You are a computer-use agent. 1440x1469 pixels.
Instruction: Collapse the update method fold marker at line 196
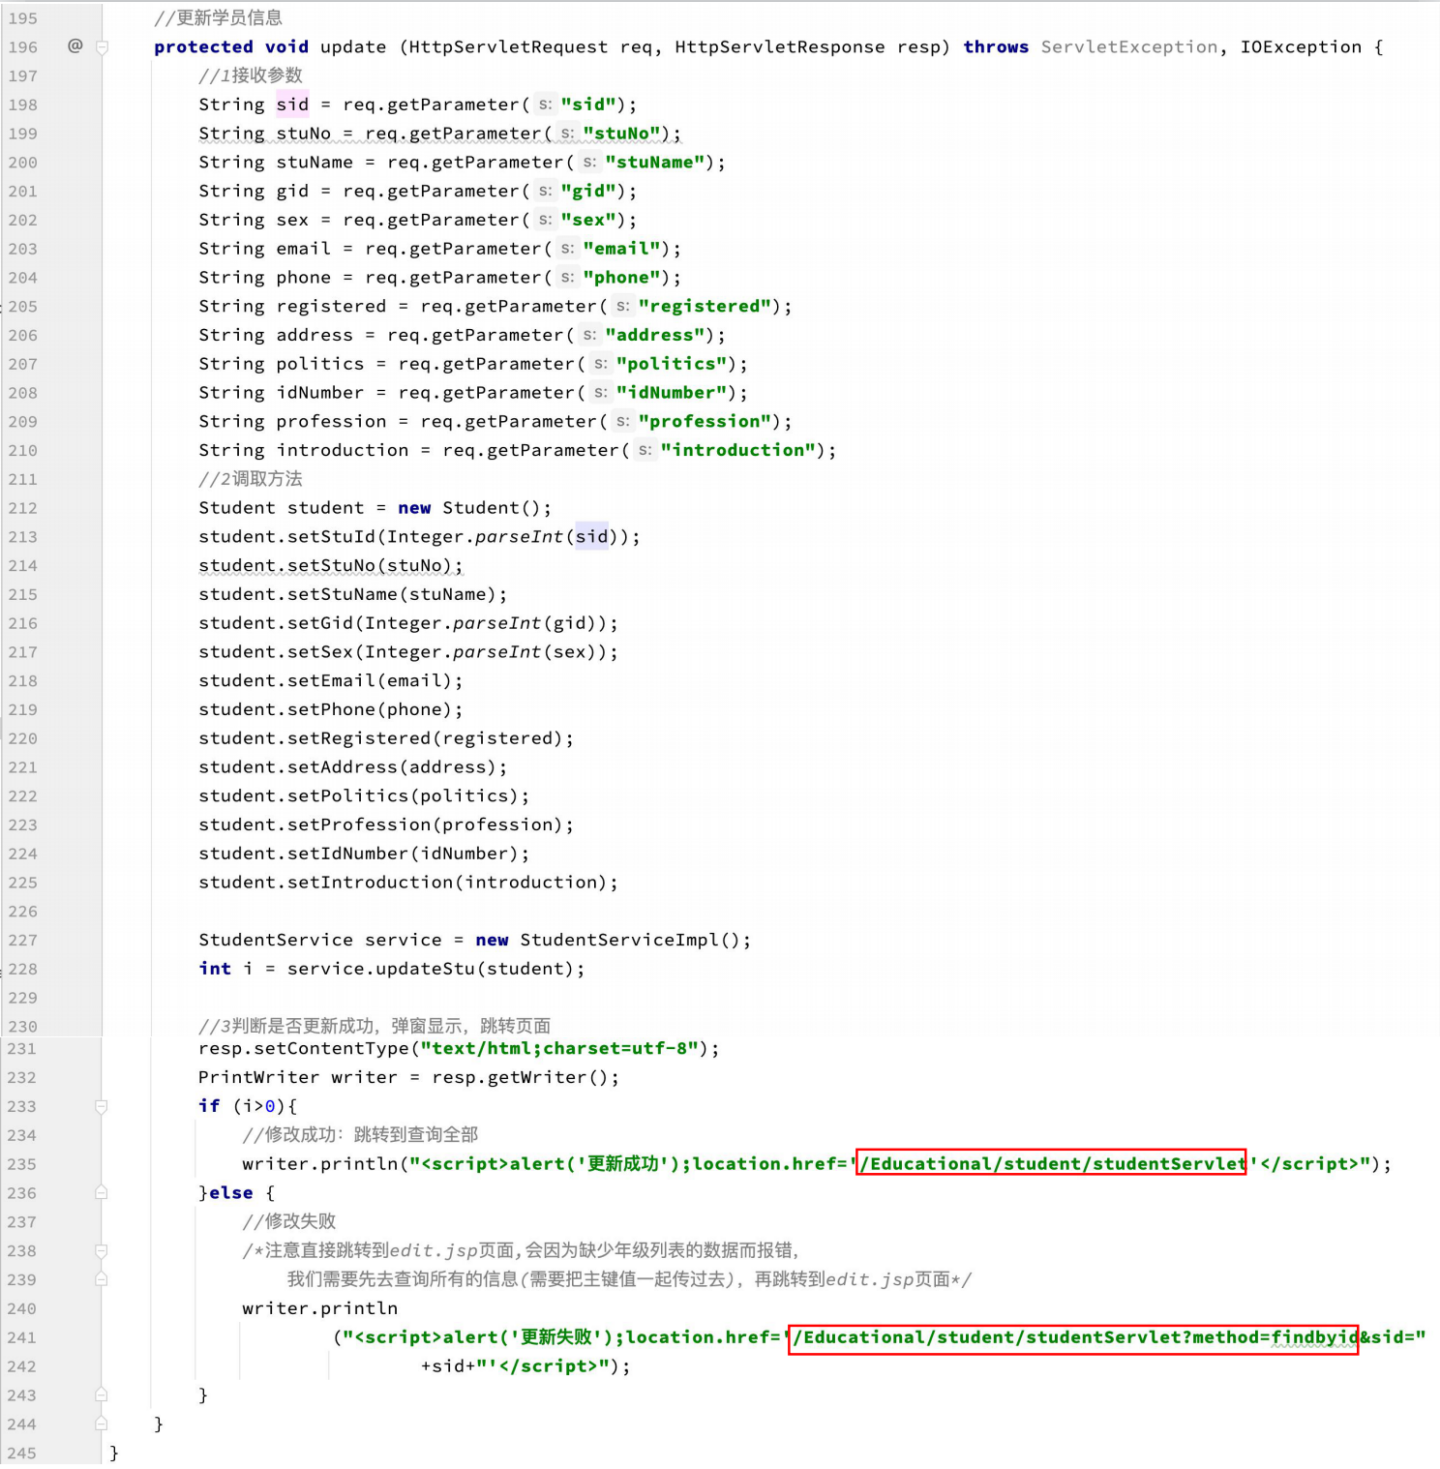102,47
